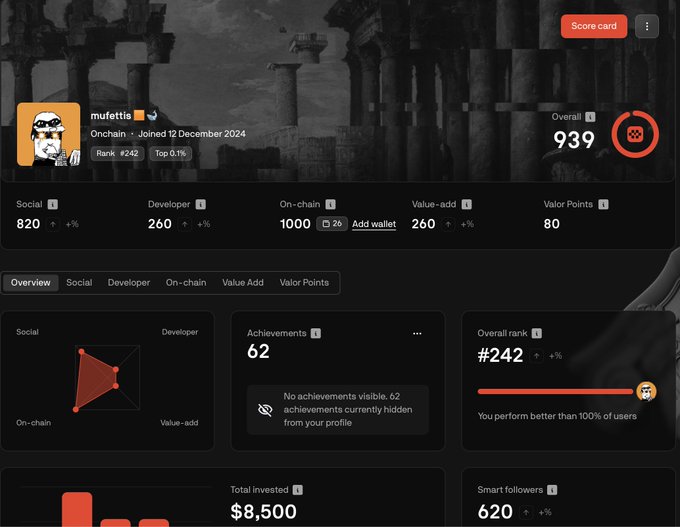The image size is (680, 527).
Task: Switch to the On-chain tab
Action: [186, 282]
